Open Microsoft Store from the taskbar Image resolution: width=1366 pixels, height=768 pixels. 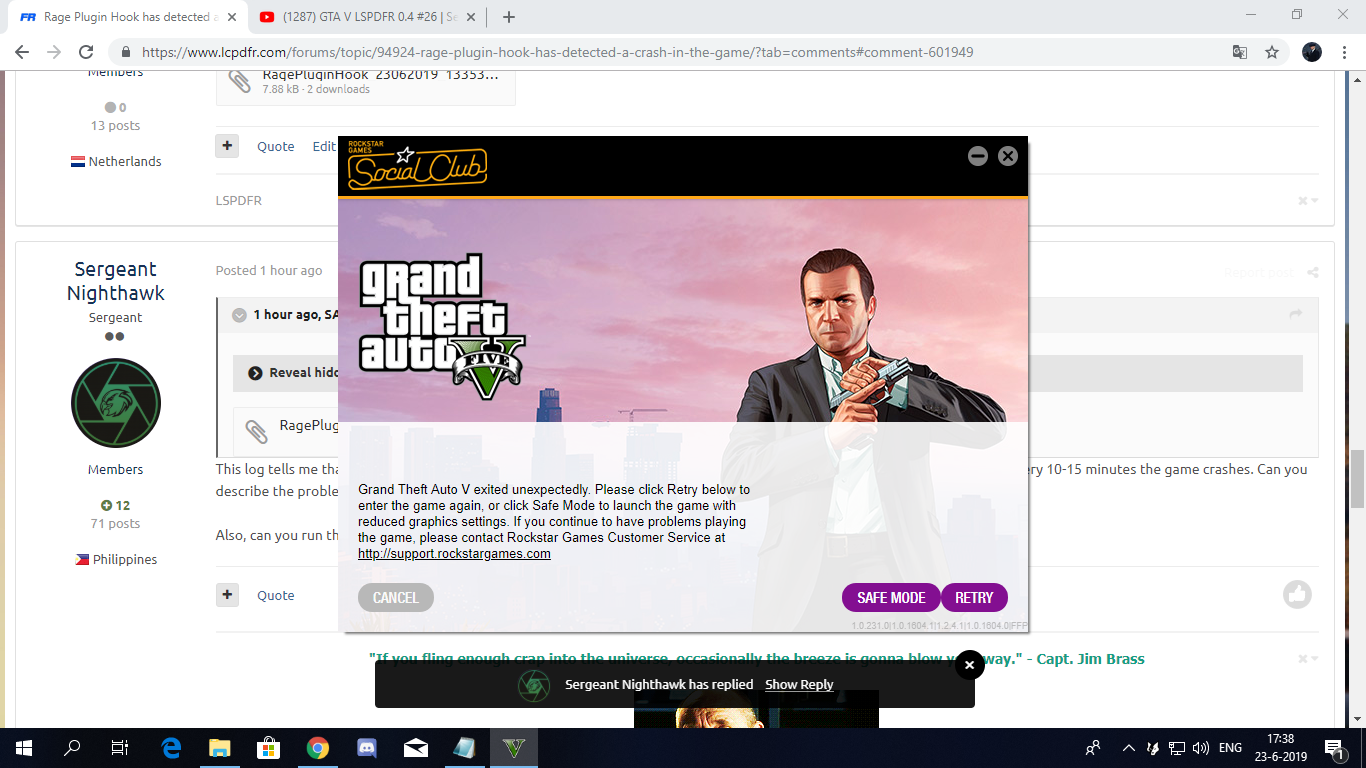click(x=268, y=747)
